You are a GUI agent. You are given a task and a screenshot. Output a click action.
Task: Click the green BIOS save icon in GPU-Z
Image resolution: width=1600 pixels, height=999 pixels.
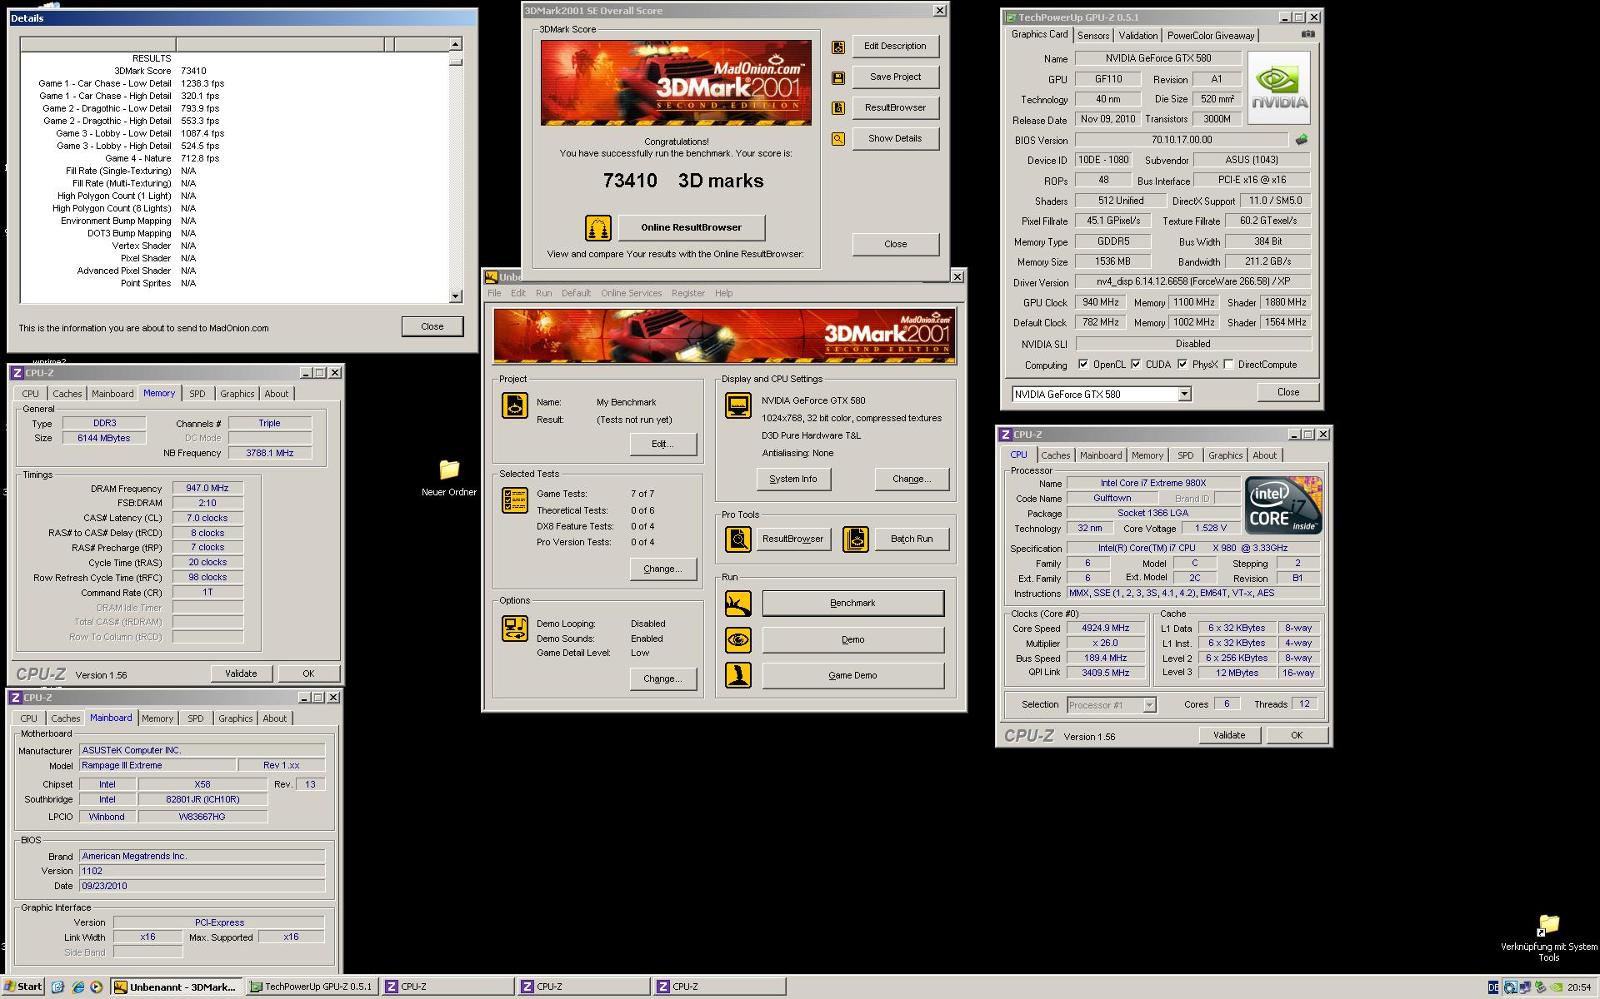click(x=1301, y=140)
